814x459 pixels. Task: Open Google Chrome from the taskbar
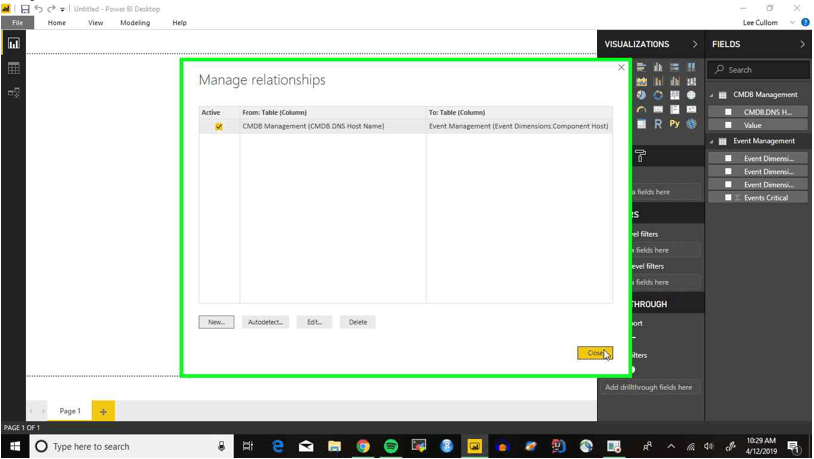363,446
